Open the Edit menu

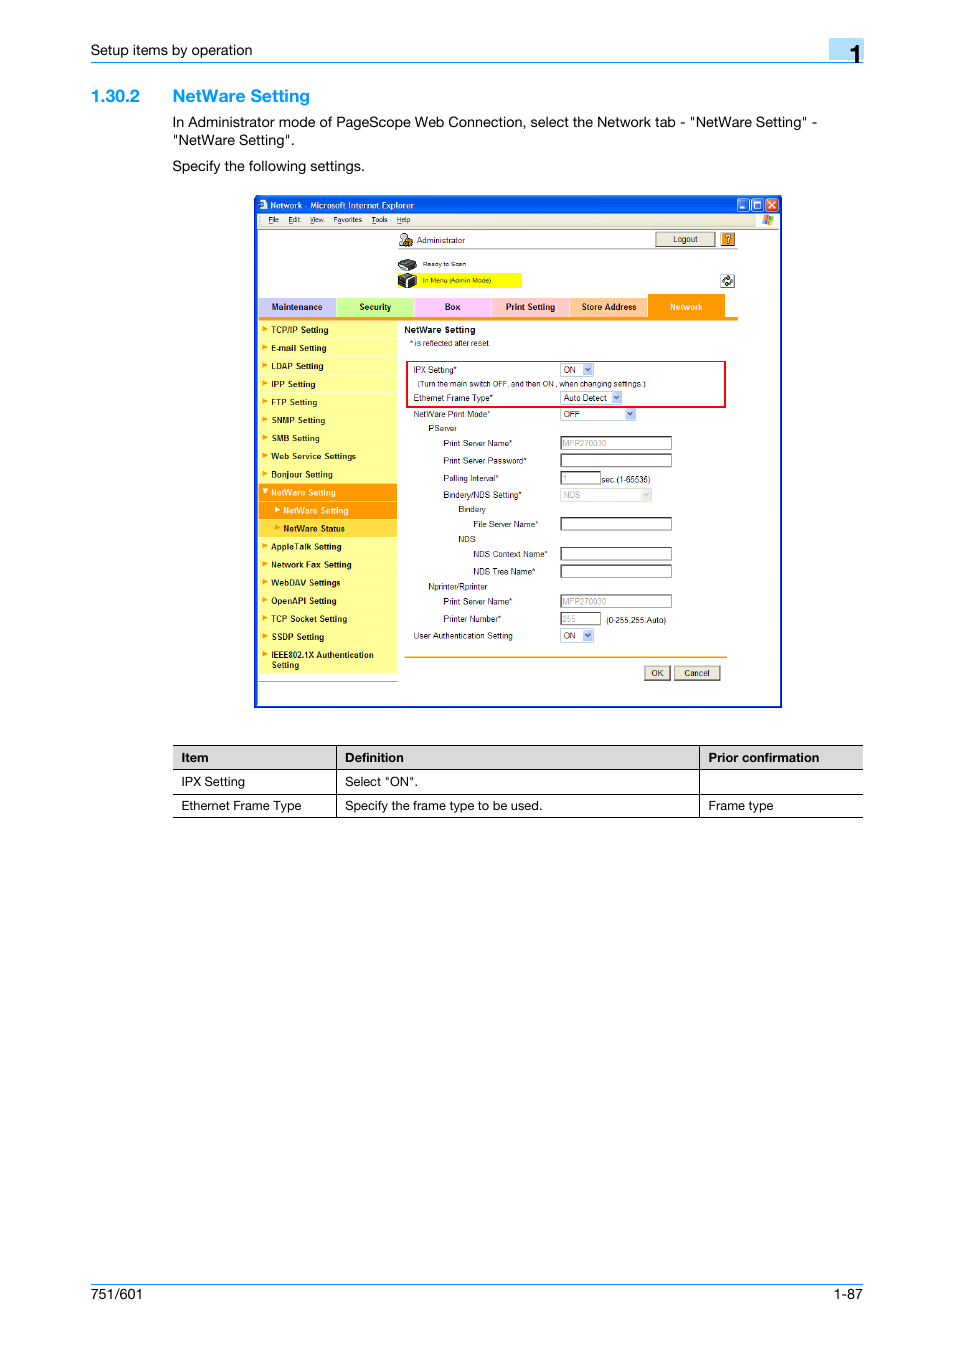294,220
